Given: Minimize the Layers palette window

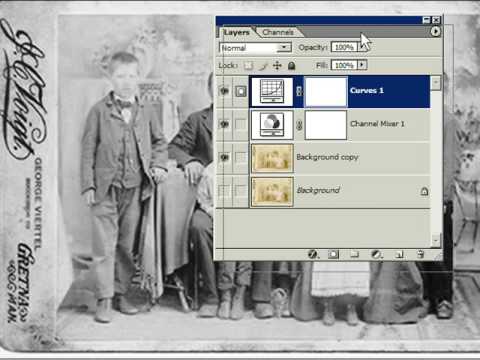Looking at the screenshot, I should pos(426,20).
